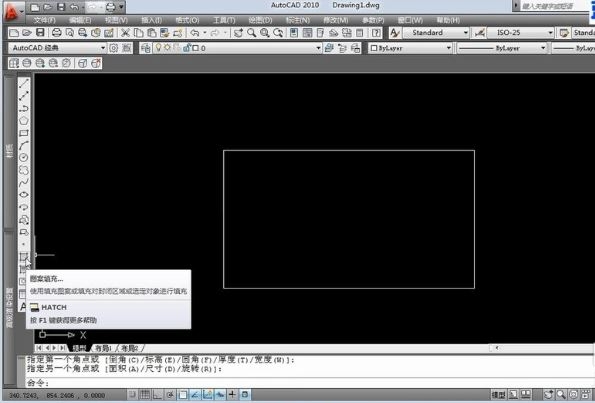Toggle Ortho mode in status bar

(157, 395)
